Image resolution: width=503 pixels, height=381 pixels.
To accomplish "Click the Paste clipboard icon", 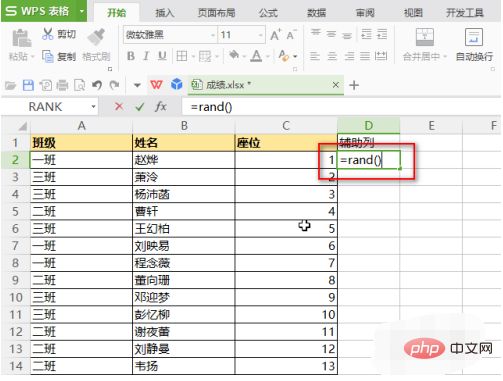I will point(21,38).
